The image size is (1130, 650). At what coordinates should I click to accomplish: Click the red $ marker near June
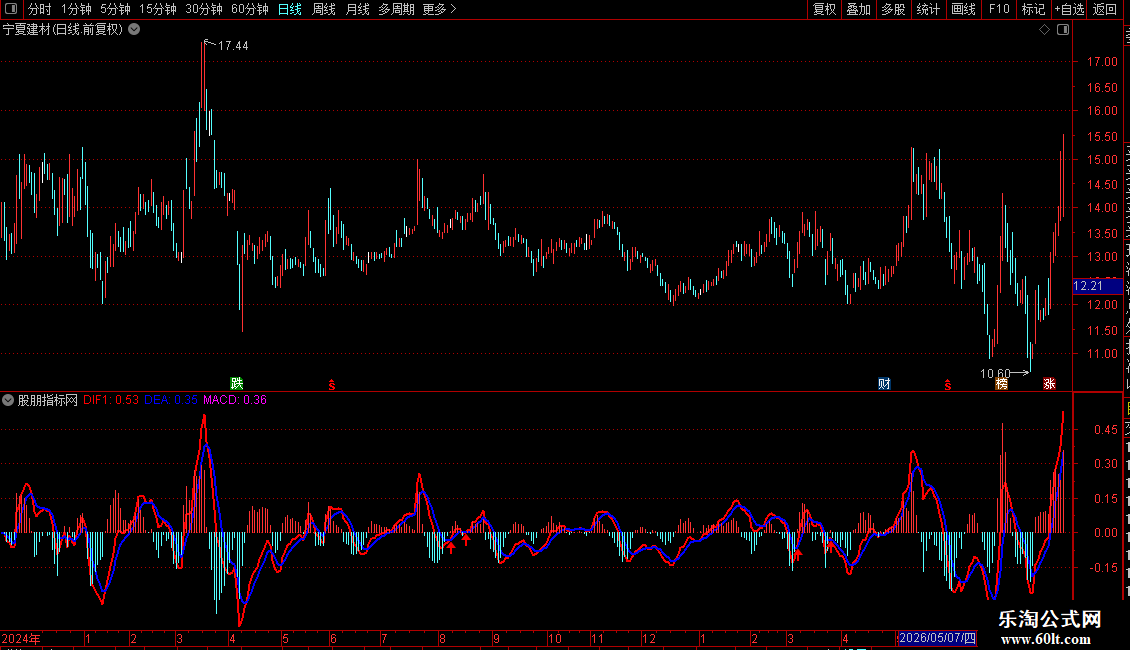(x=332, y=385)
